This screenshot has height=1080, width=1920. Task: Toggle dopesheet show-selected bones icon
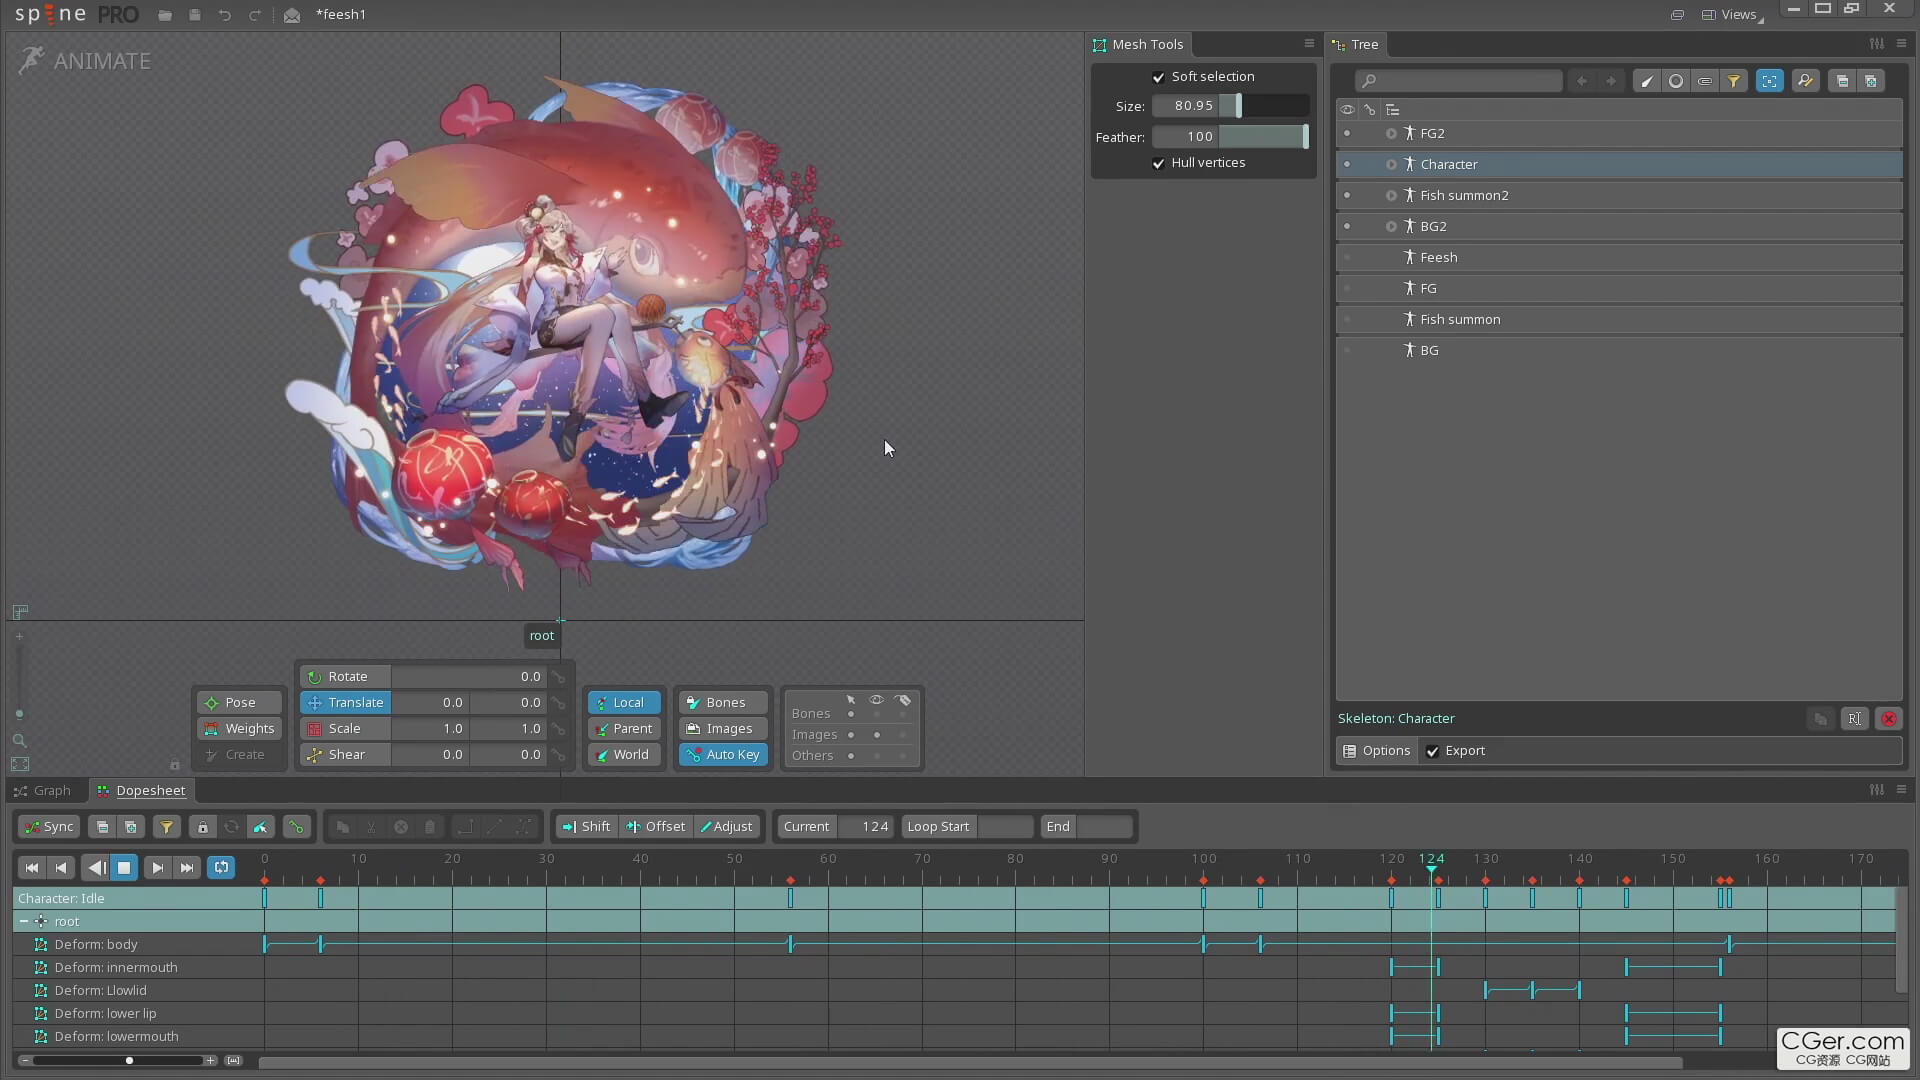click(260, 827)
